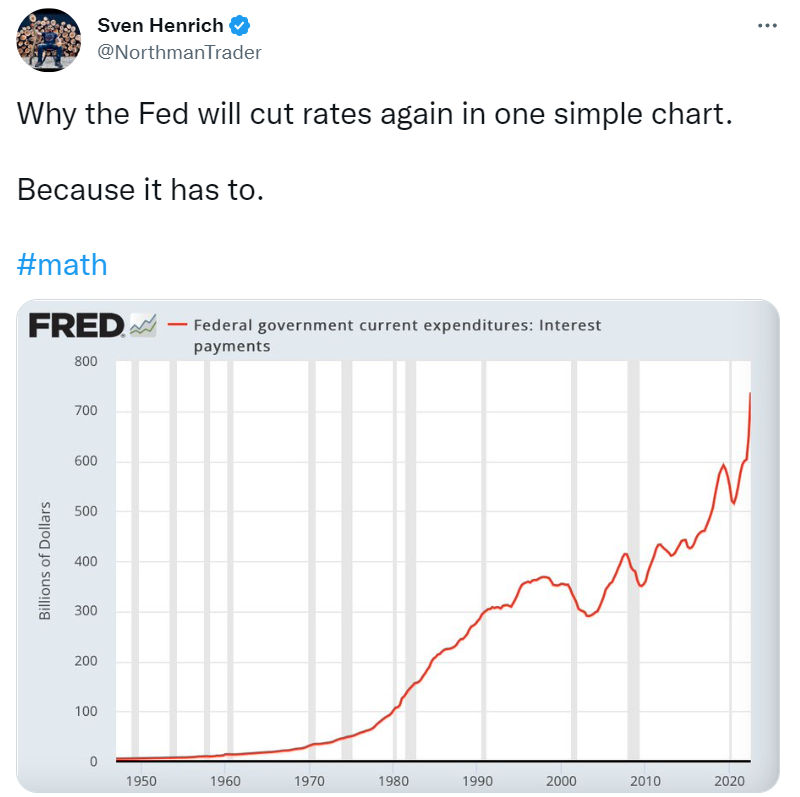Image resolution: width=800 pixels, height=797 pixels.
Task: Select the Interest payments legend title
Action: point(396,335)
